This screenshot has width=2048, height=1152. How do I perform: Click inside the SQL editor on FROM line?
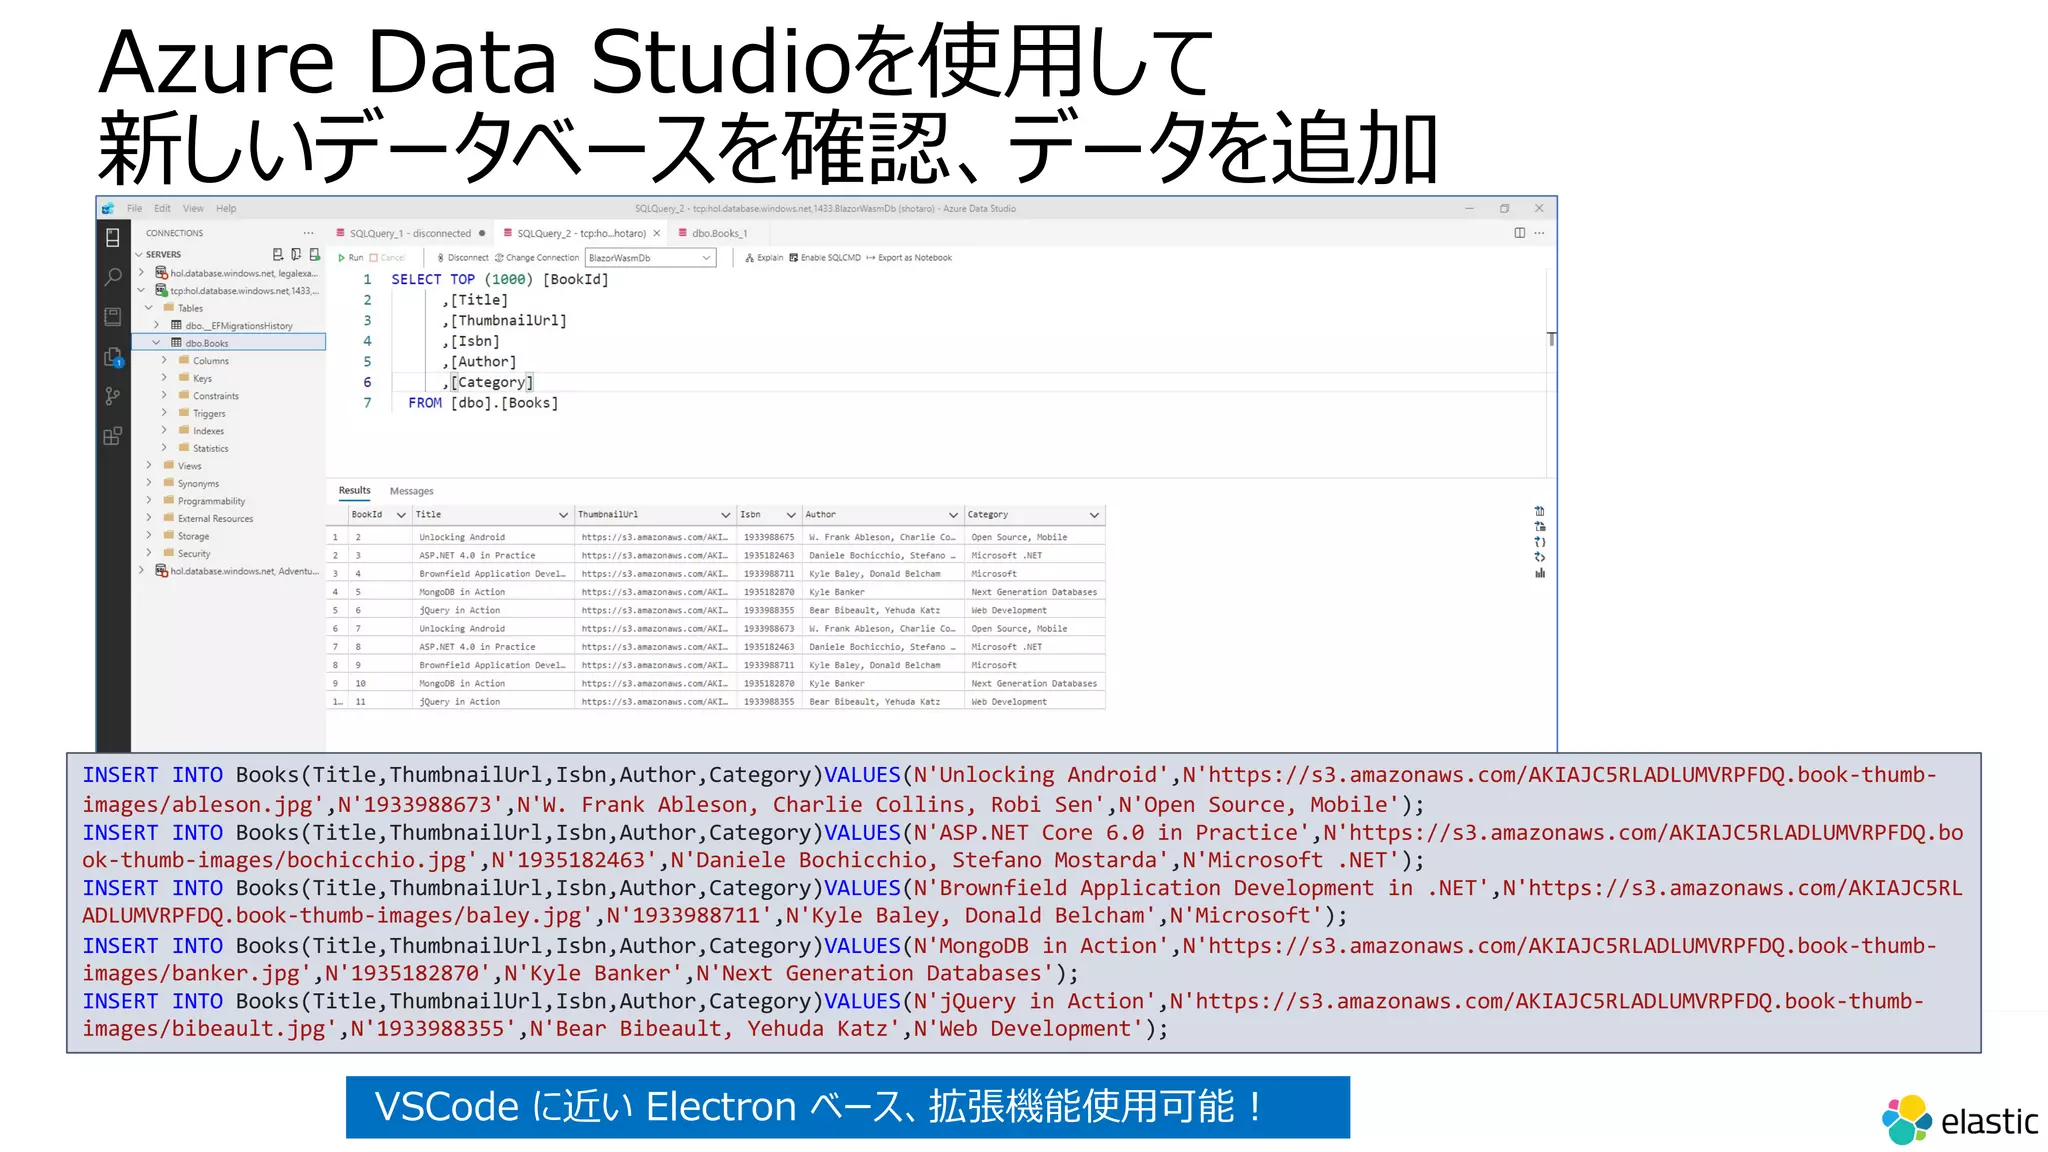pyautogui.click(x=483, y=403)
